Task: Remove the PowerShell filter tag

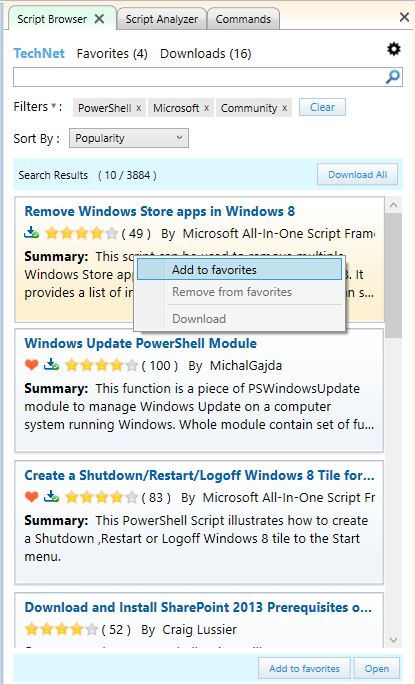Action: (138, 108)
